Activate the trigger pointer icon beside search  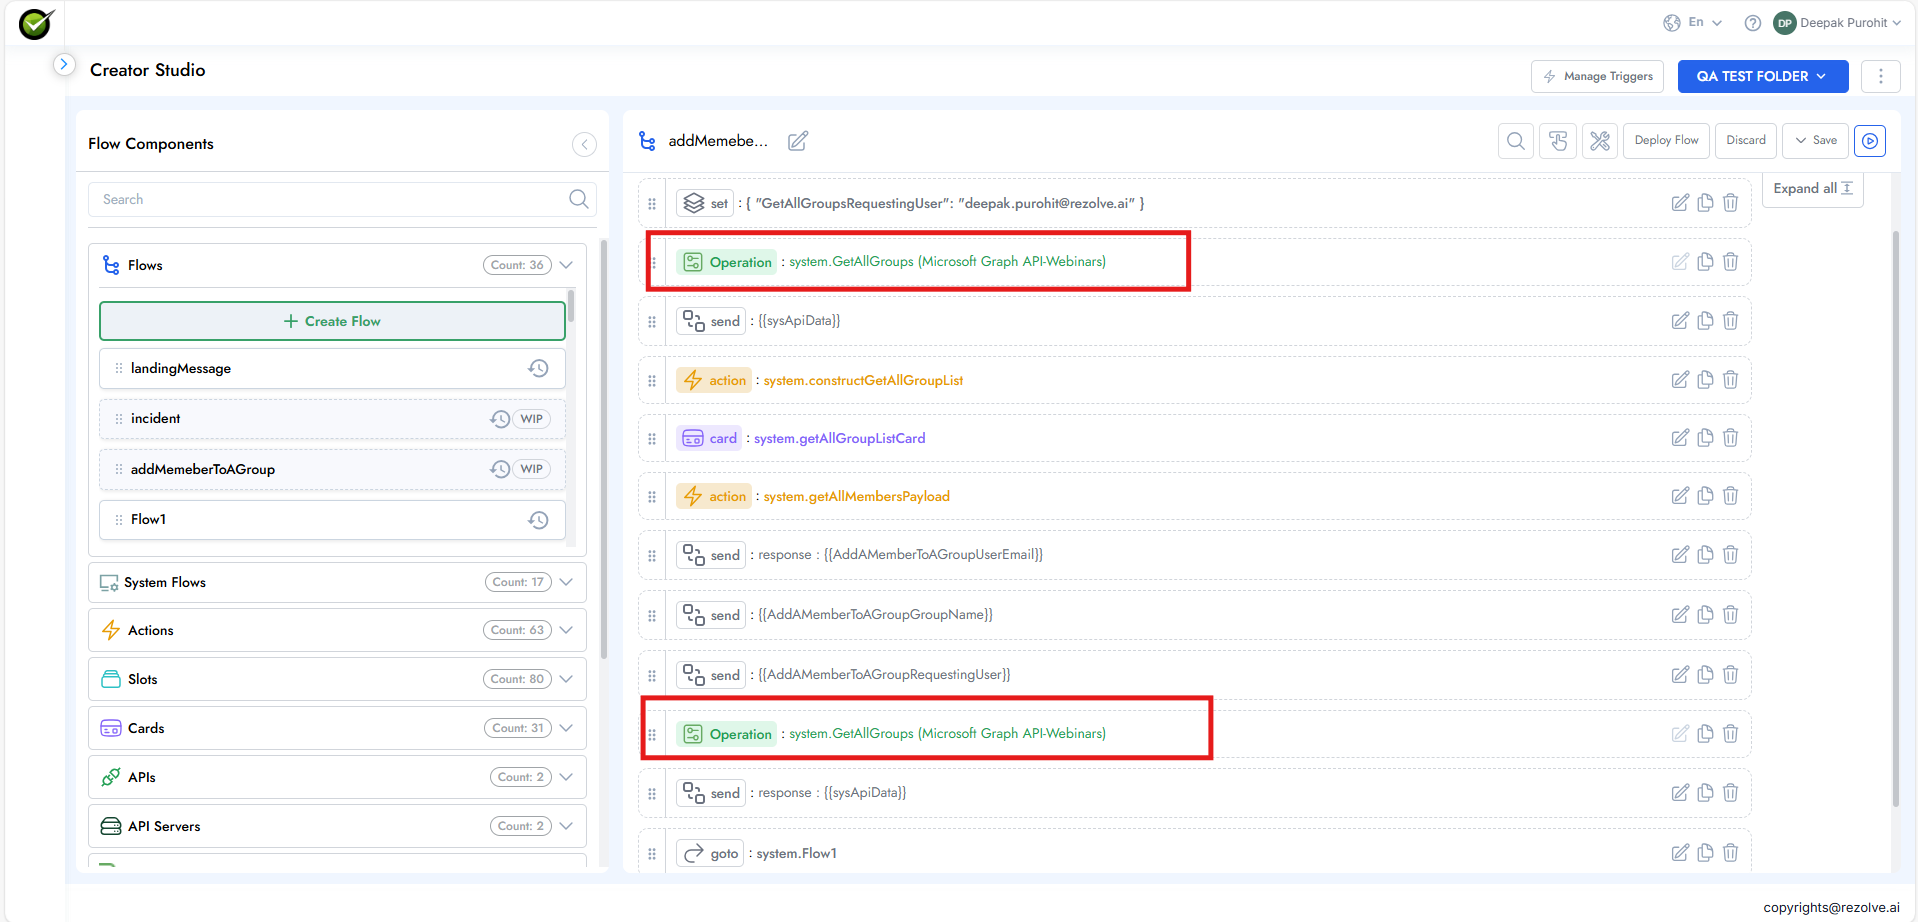(x=1557, y=141)
